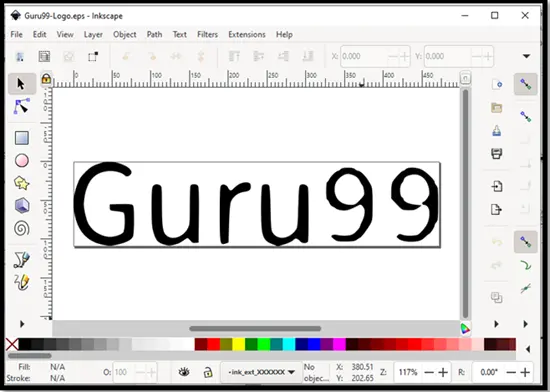Open the layer selector dropdown
Screen dimensions: 550x392
click(262, 372)
